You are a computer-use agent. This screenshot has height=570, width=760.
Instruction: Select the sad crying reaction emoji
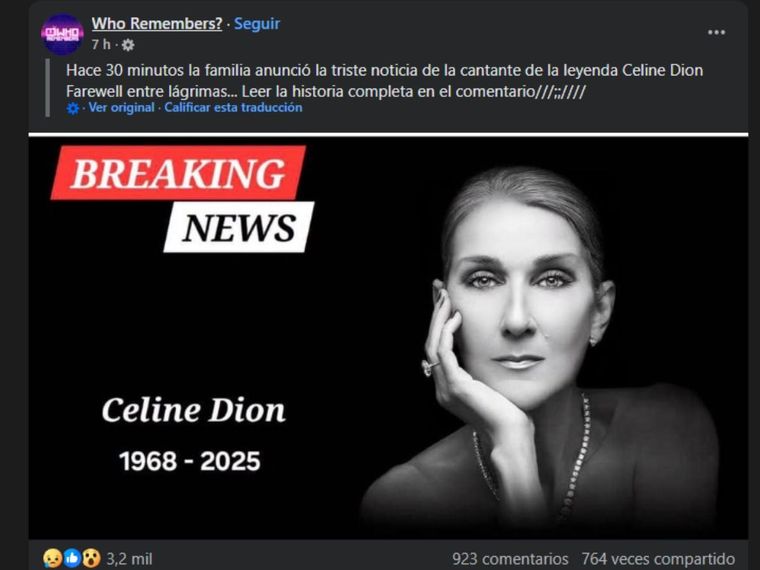(52, 558)
